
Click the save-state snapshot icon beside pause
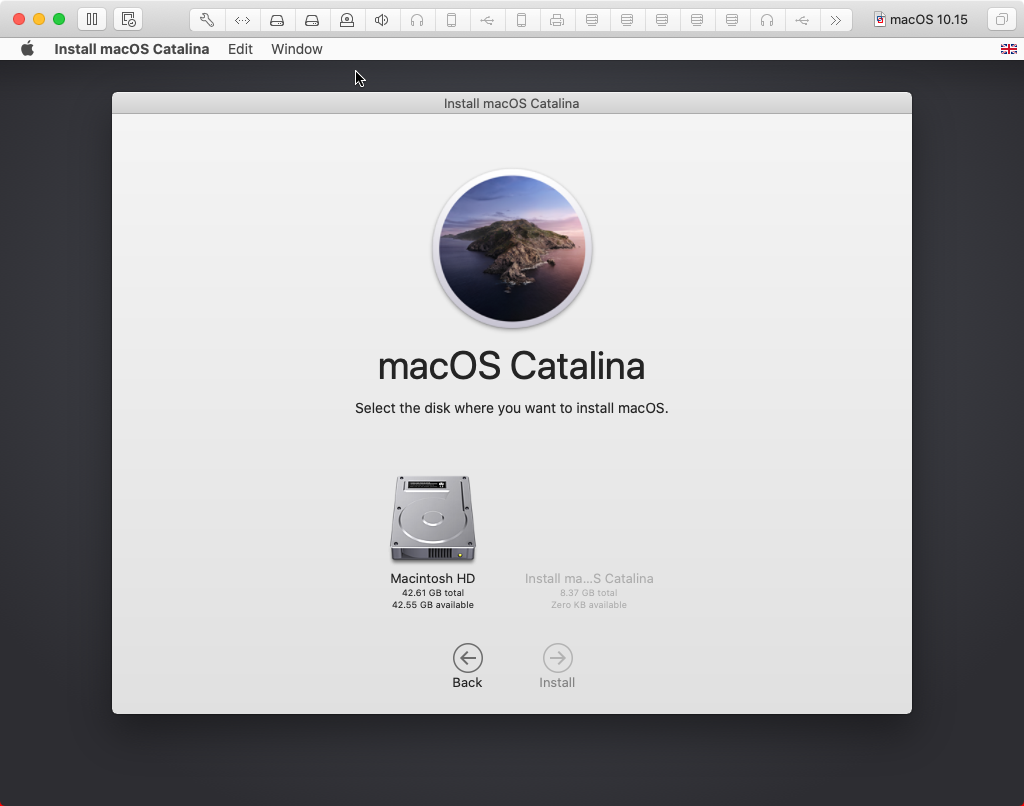click(x=128, y=18)
